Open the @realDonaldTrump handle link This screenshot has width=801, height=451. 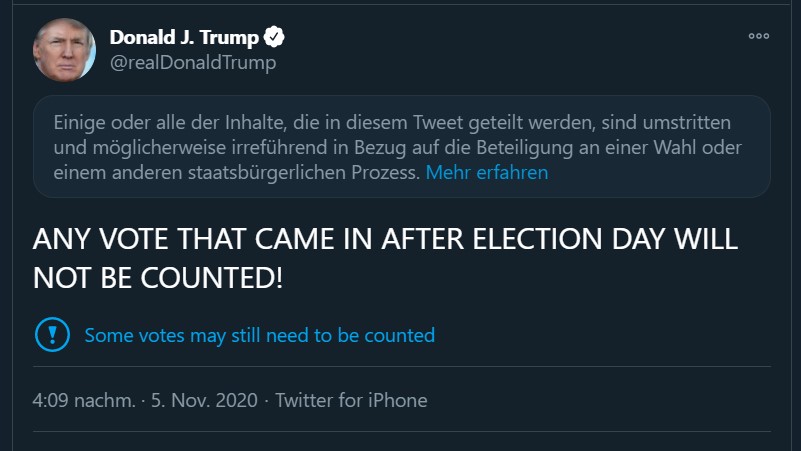pyautogui.click(x=192, y=63)
